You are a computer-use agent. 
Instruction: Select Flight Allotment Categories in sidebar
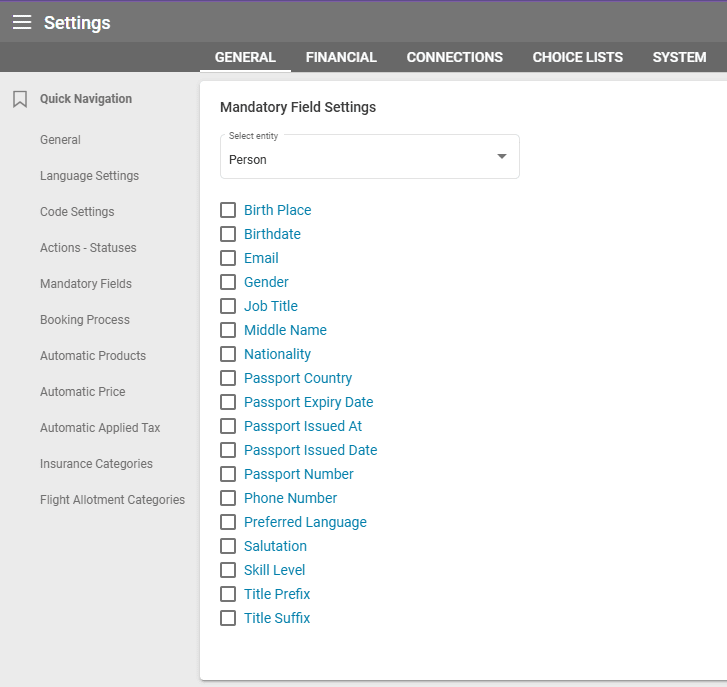(112, 500)
